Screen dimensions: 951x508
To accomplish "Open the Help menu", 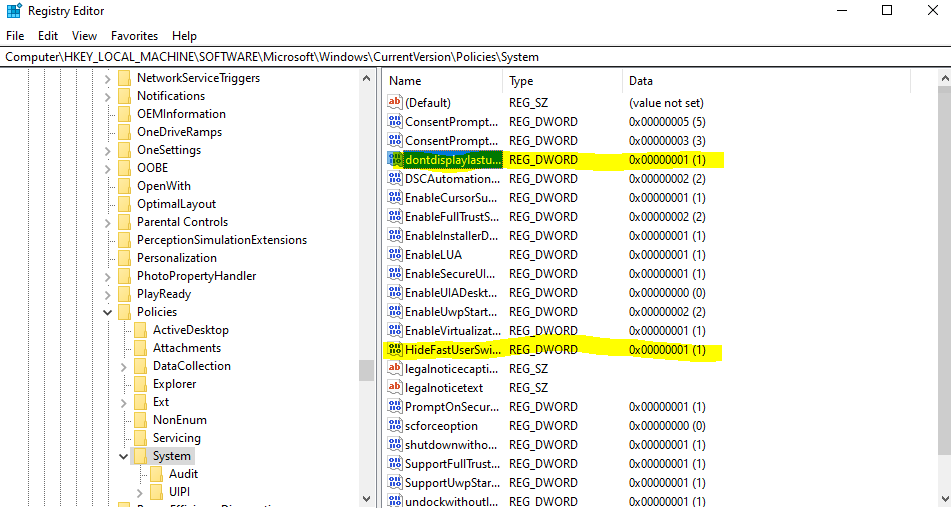I will pyautogui.click(x=184, y=36).
